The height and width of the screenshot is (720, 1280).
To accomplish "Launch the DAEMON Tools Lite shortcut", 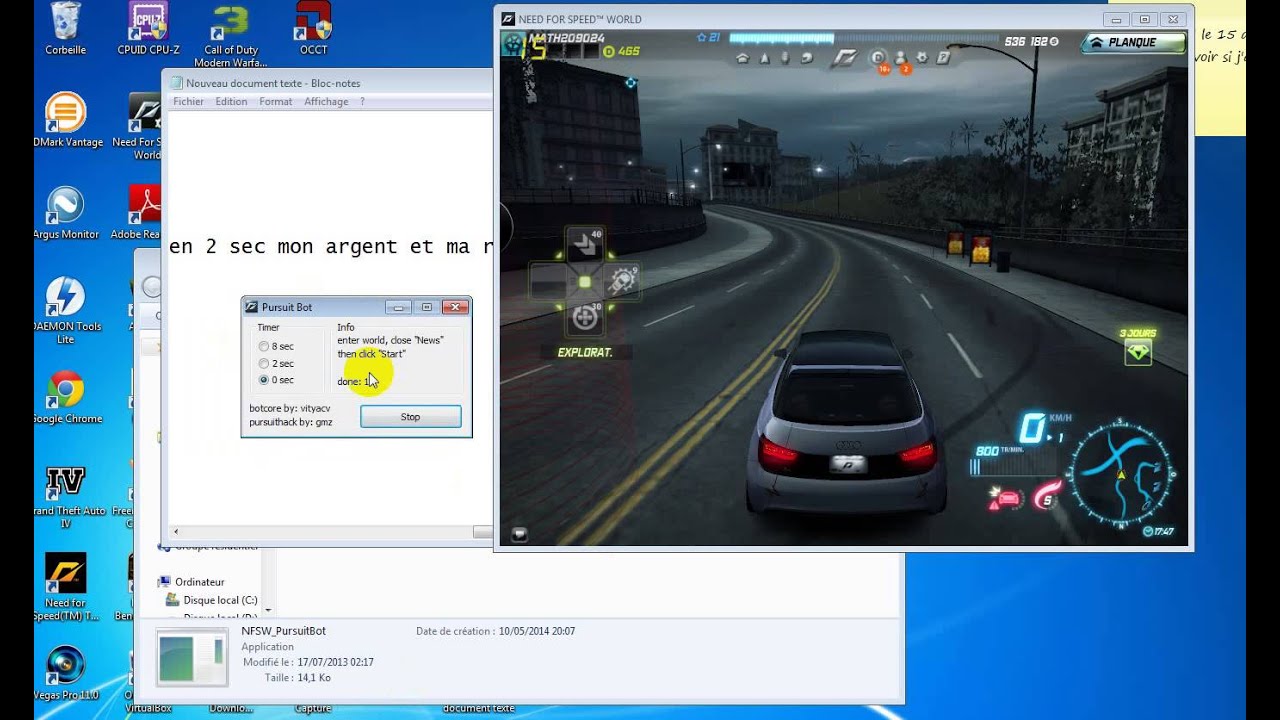I will 66,310.
